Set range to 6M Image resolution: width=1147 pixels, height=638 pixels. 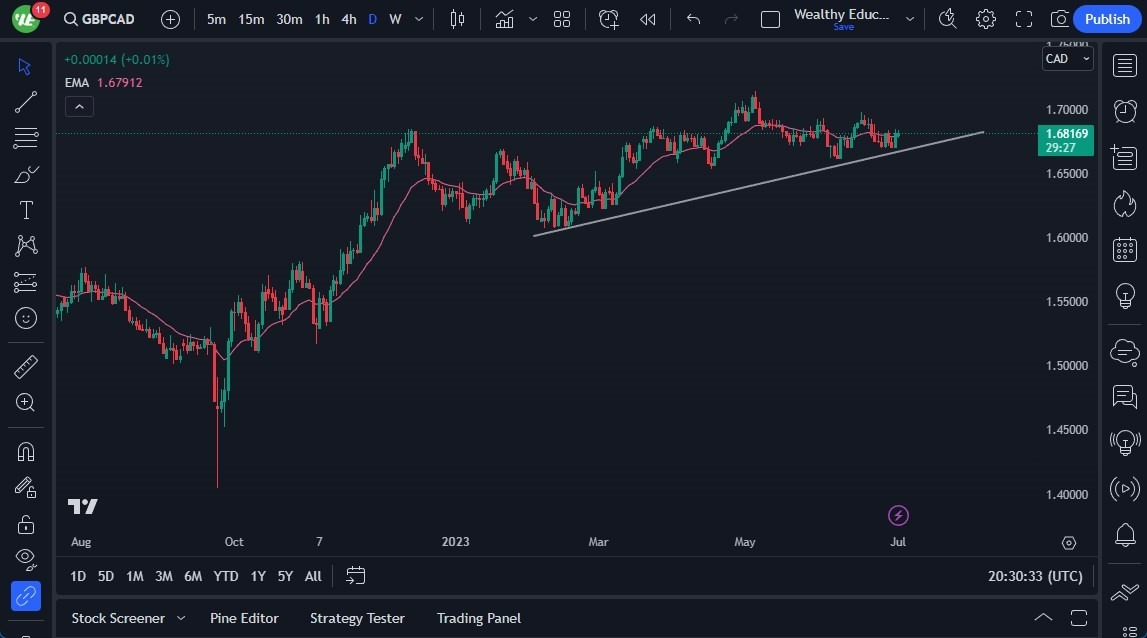pyautogui.click(x=193, y=576)
